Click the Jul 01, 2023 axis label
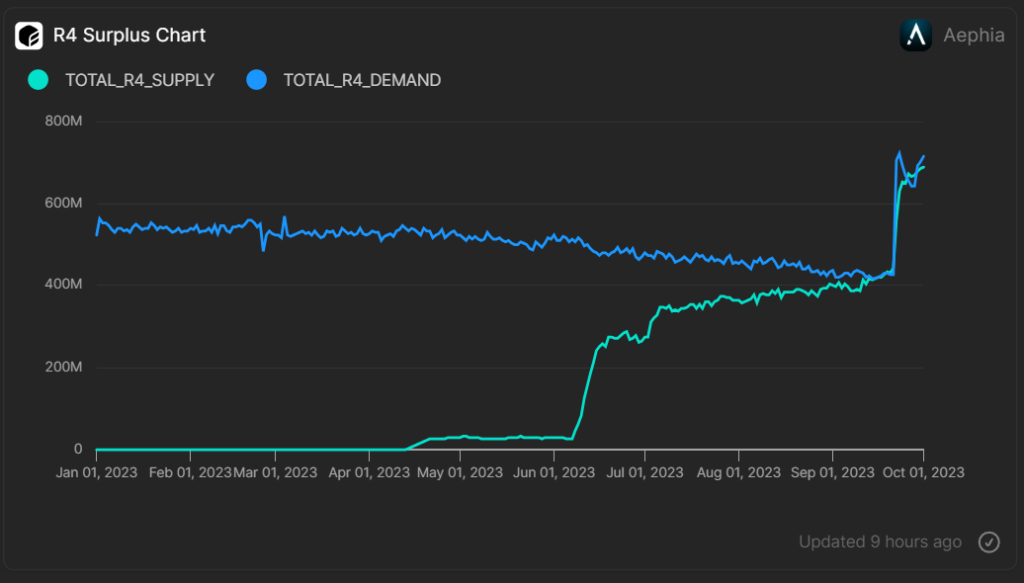This screenshot has width=1024, height=583. tap(643, 472)
